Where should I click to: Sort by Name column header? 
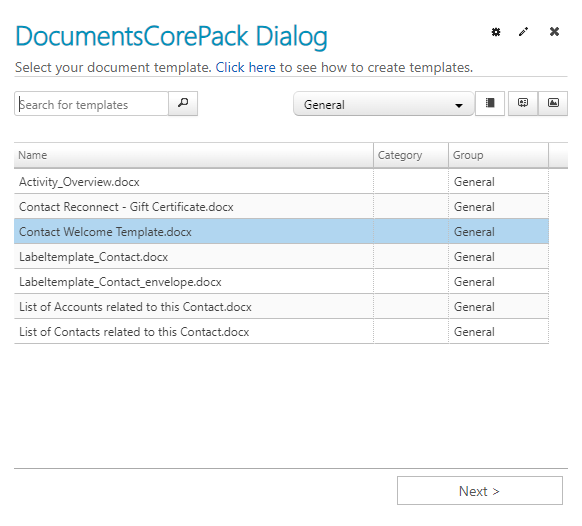click(194, 155)
